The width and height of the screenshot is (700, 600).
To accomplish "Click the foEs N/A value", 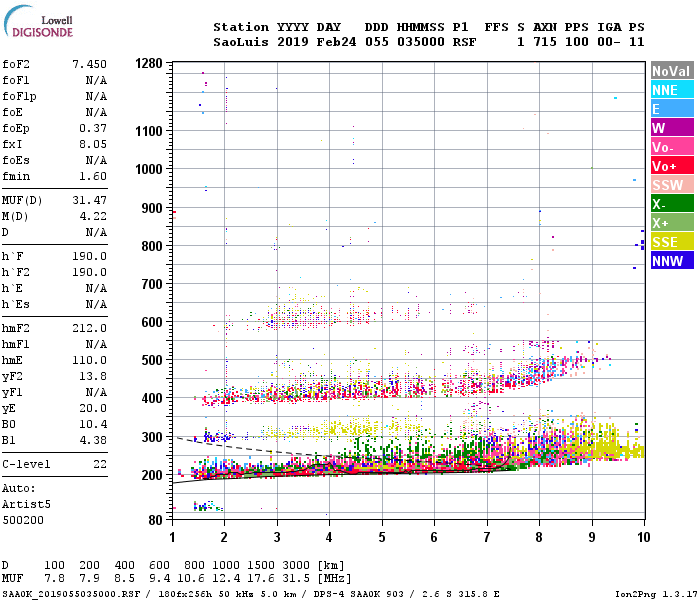I will [96, 160].
